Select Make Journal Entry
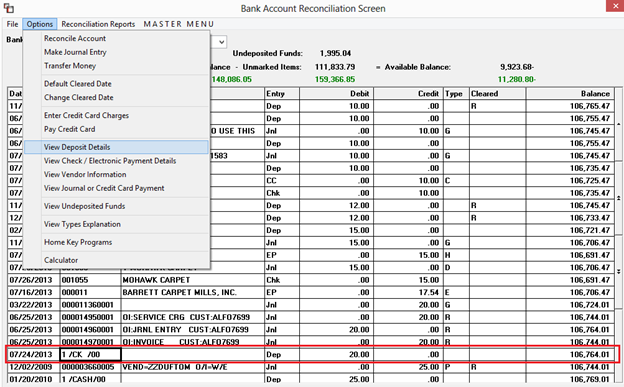 (x=75, y=52)
